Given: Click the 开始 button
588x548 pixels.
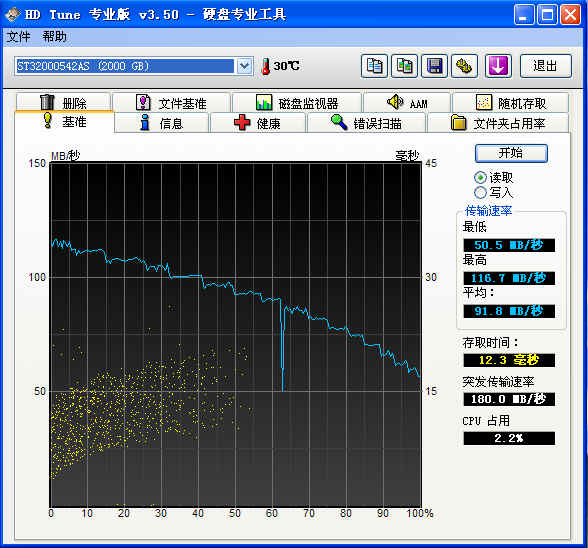Looking at the screenshot, I should click(511, 153).
